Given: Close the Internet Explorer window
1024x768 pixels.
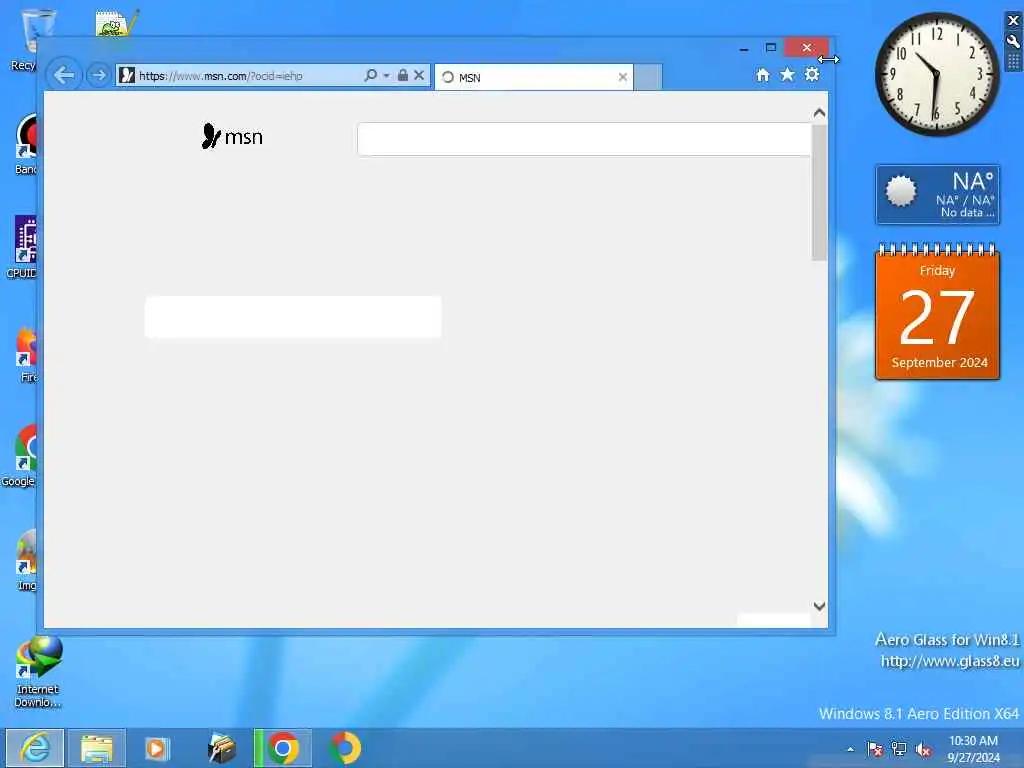Looking at the screenshot, I should coord(807,47).
